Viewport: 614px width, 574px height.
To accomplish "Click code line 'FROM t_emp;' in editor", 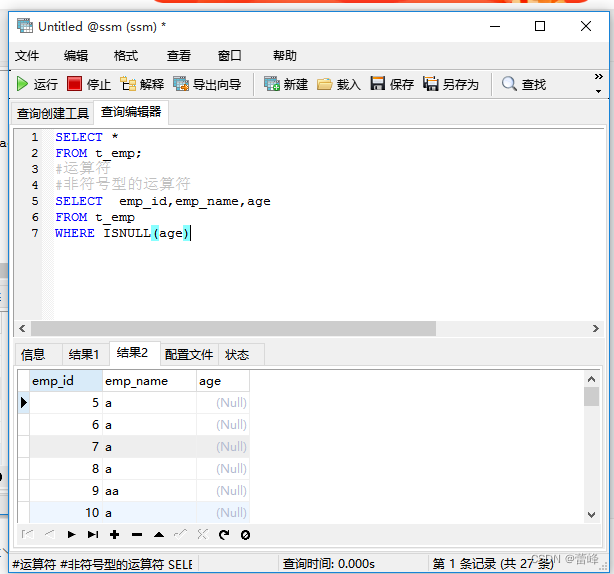I will tap(98, 153).
